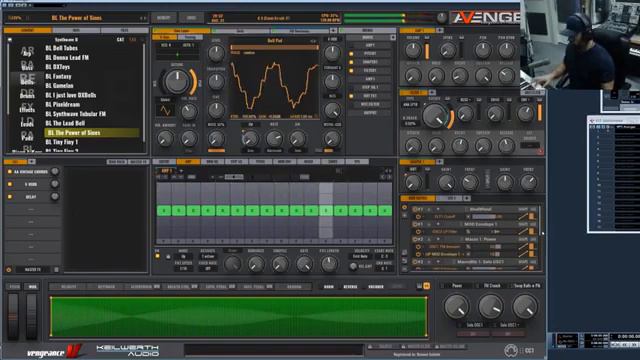
Task: Switch to the ARP tab
Action: coord(188,162)
